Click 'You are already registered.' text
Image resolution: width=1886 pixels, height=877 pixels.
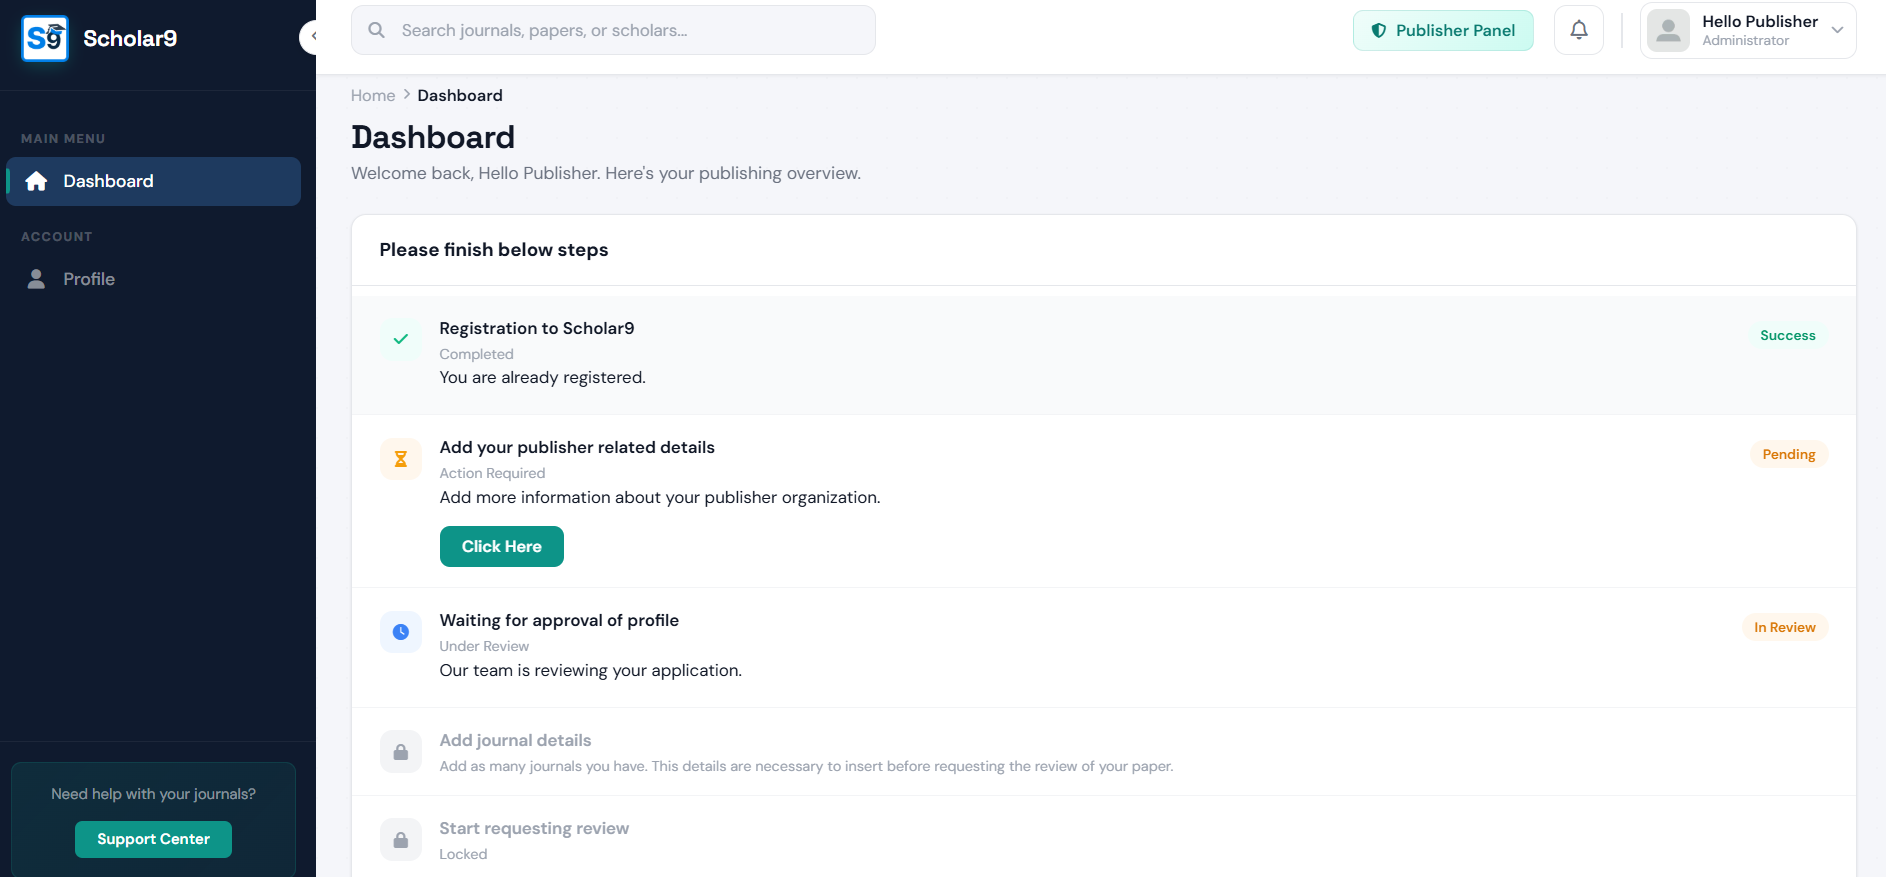[x=543, y=377]
